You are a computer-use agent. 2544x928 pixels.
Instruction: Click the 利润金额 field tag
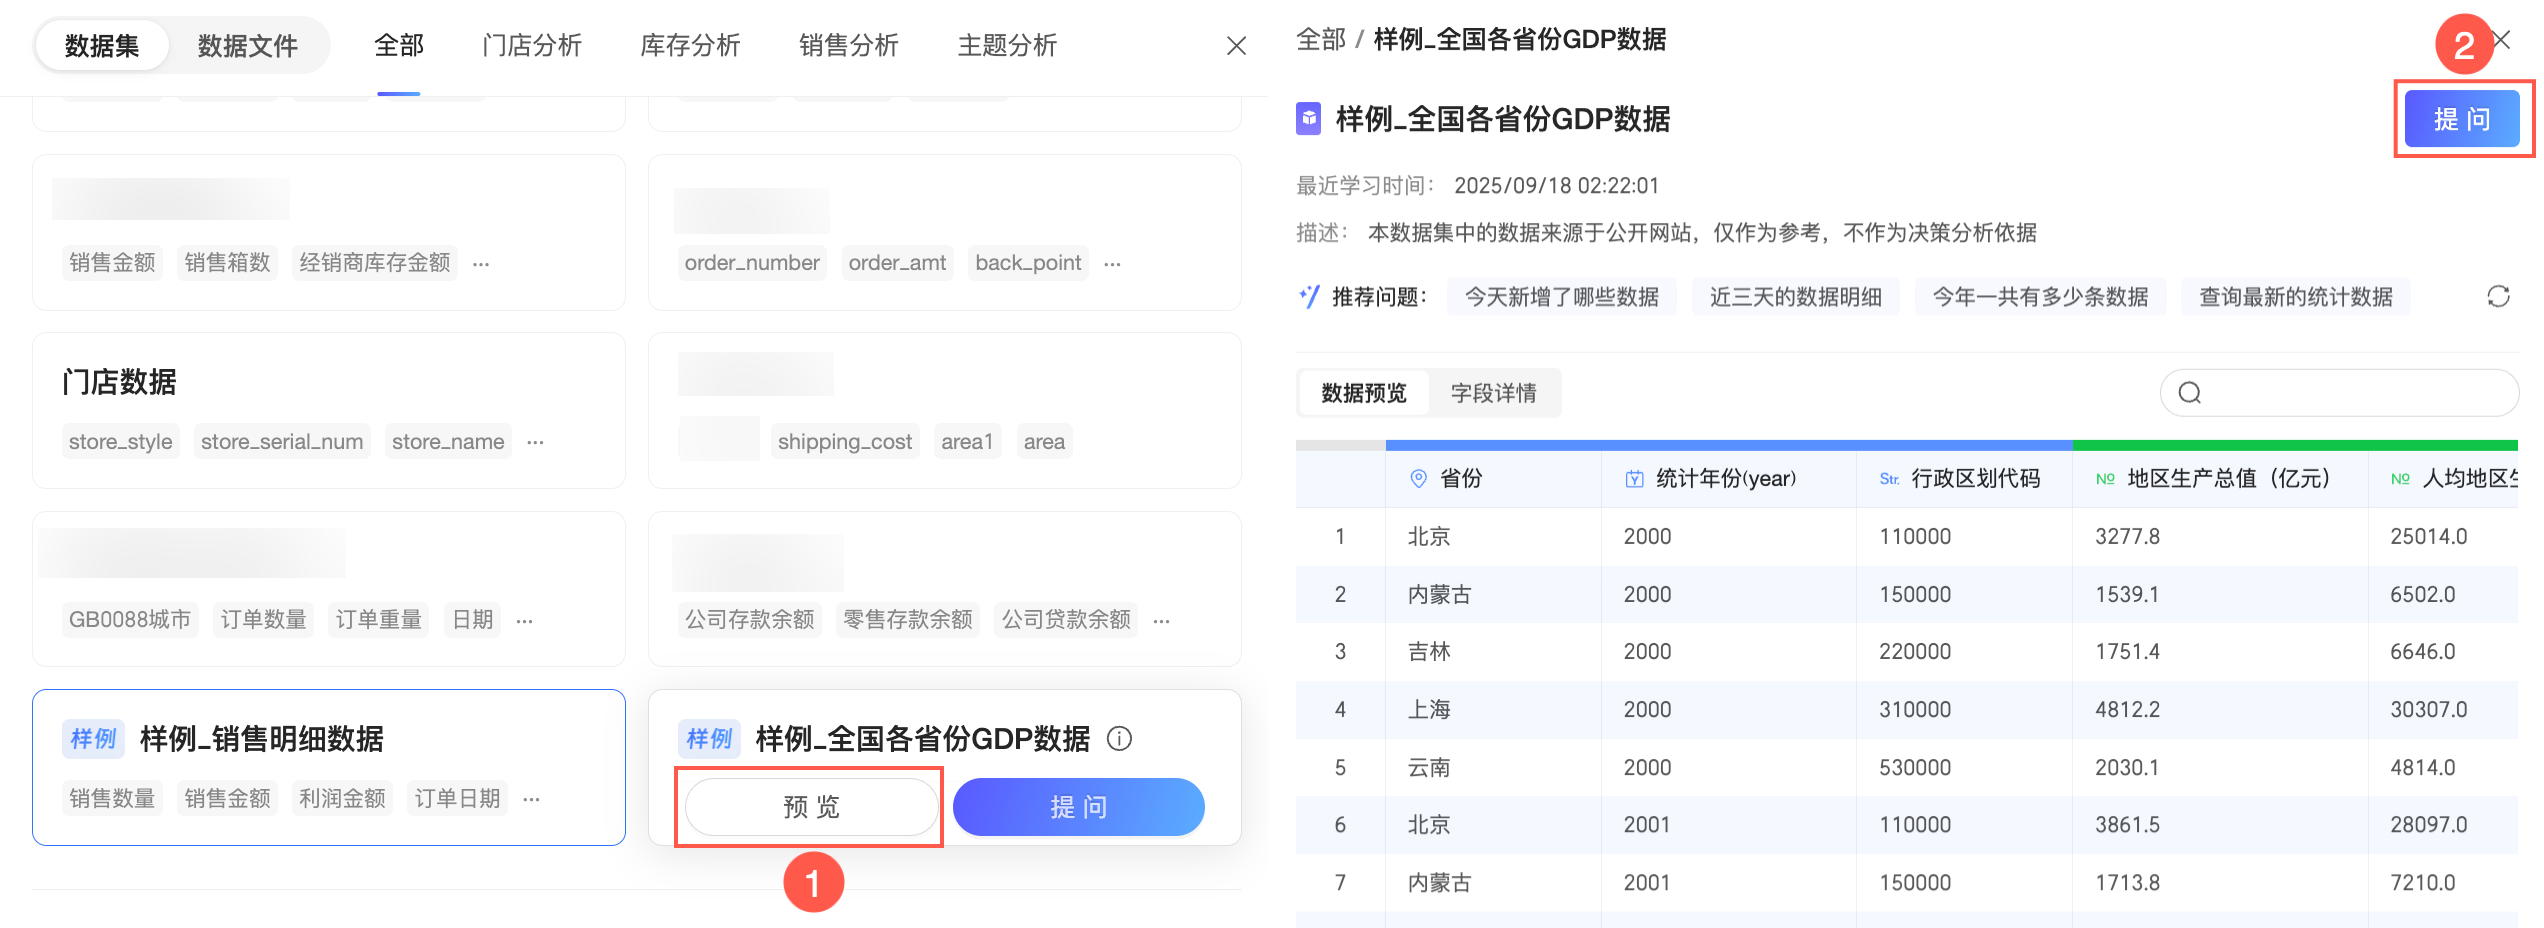point(342,798)
